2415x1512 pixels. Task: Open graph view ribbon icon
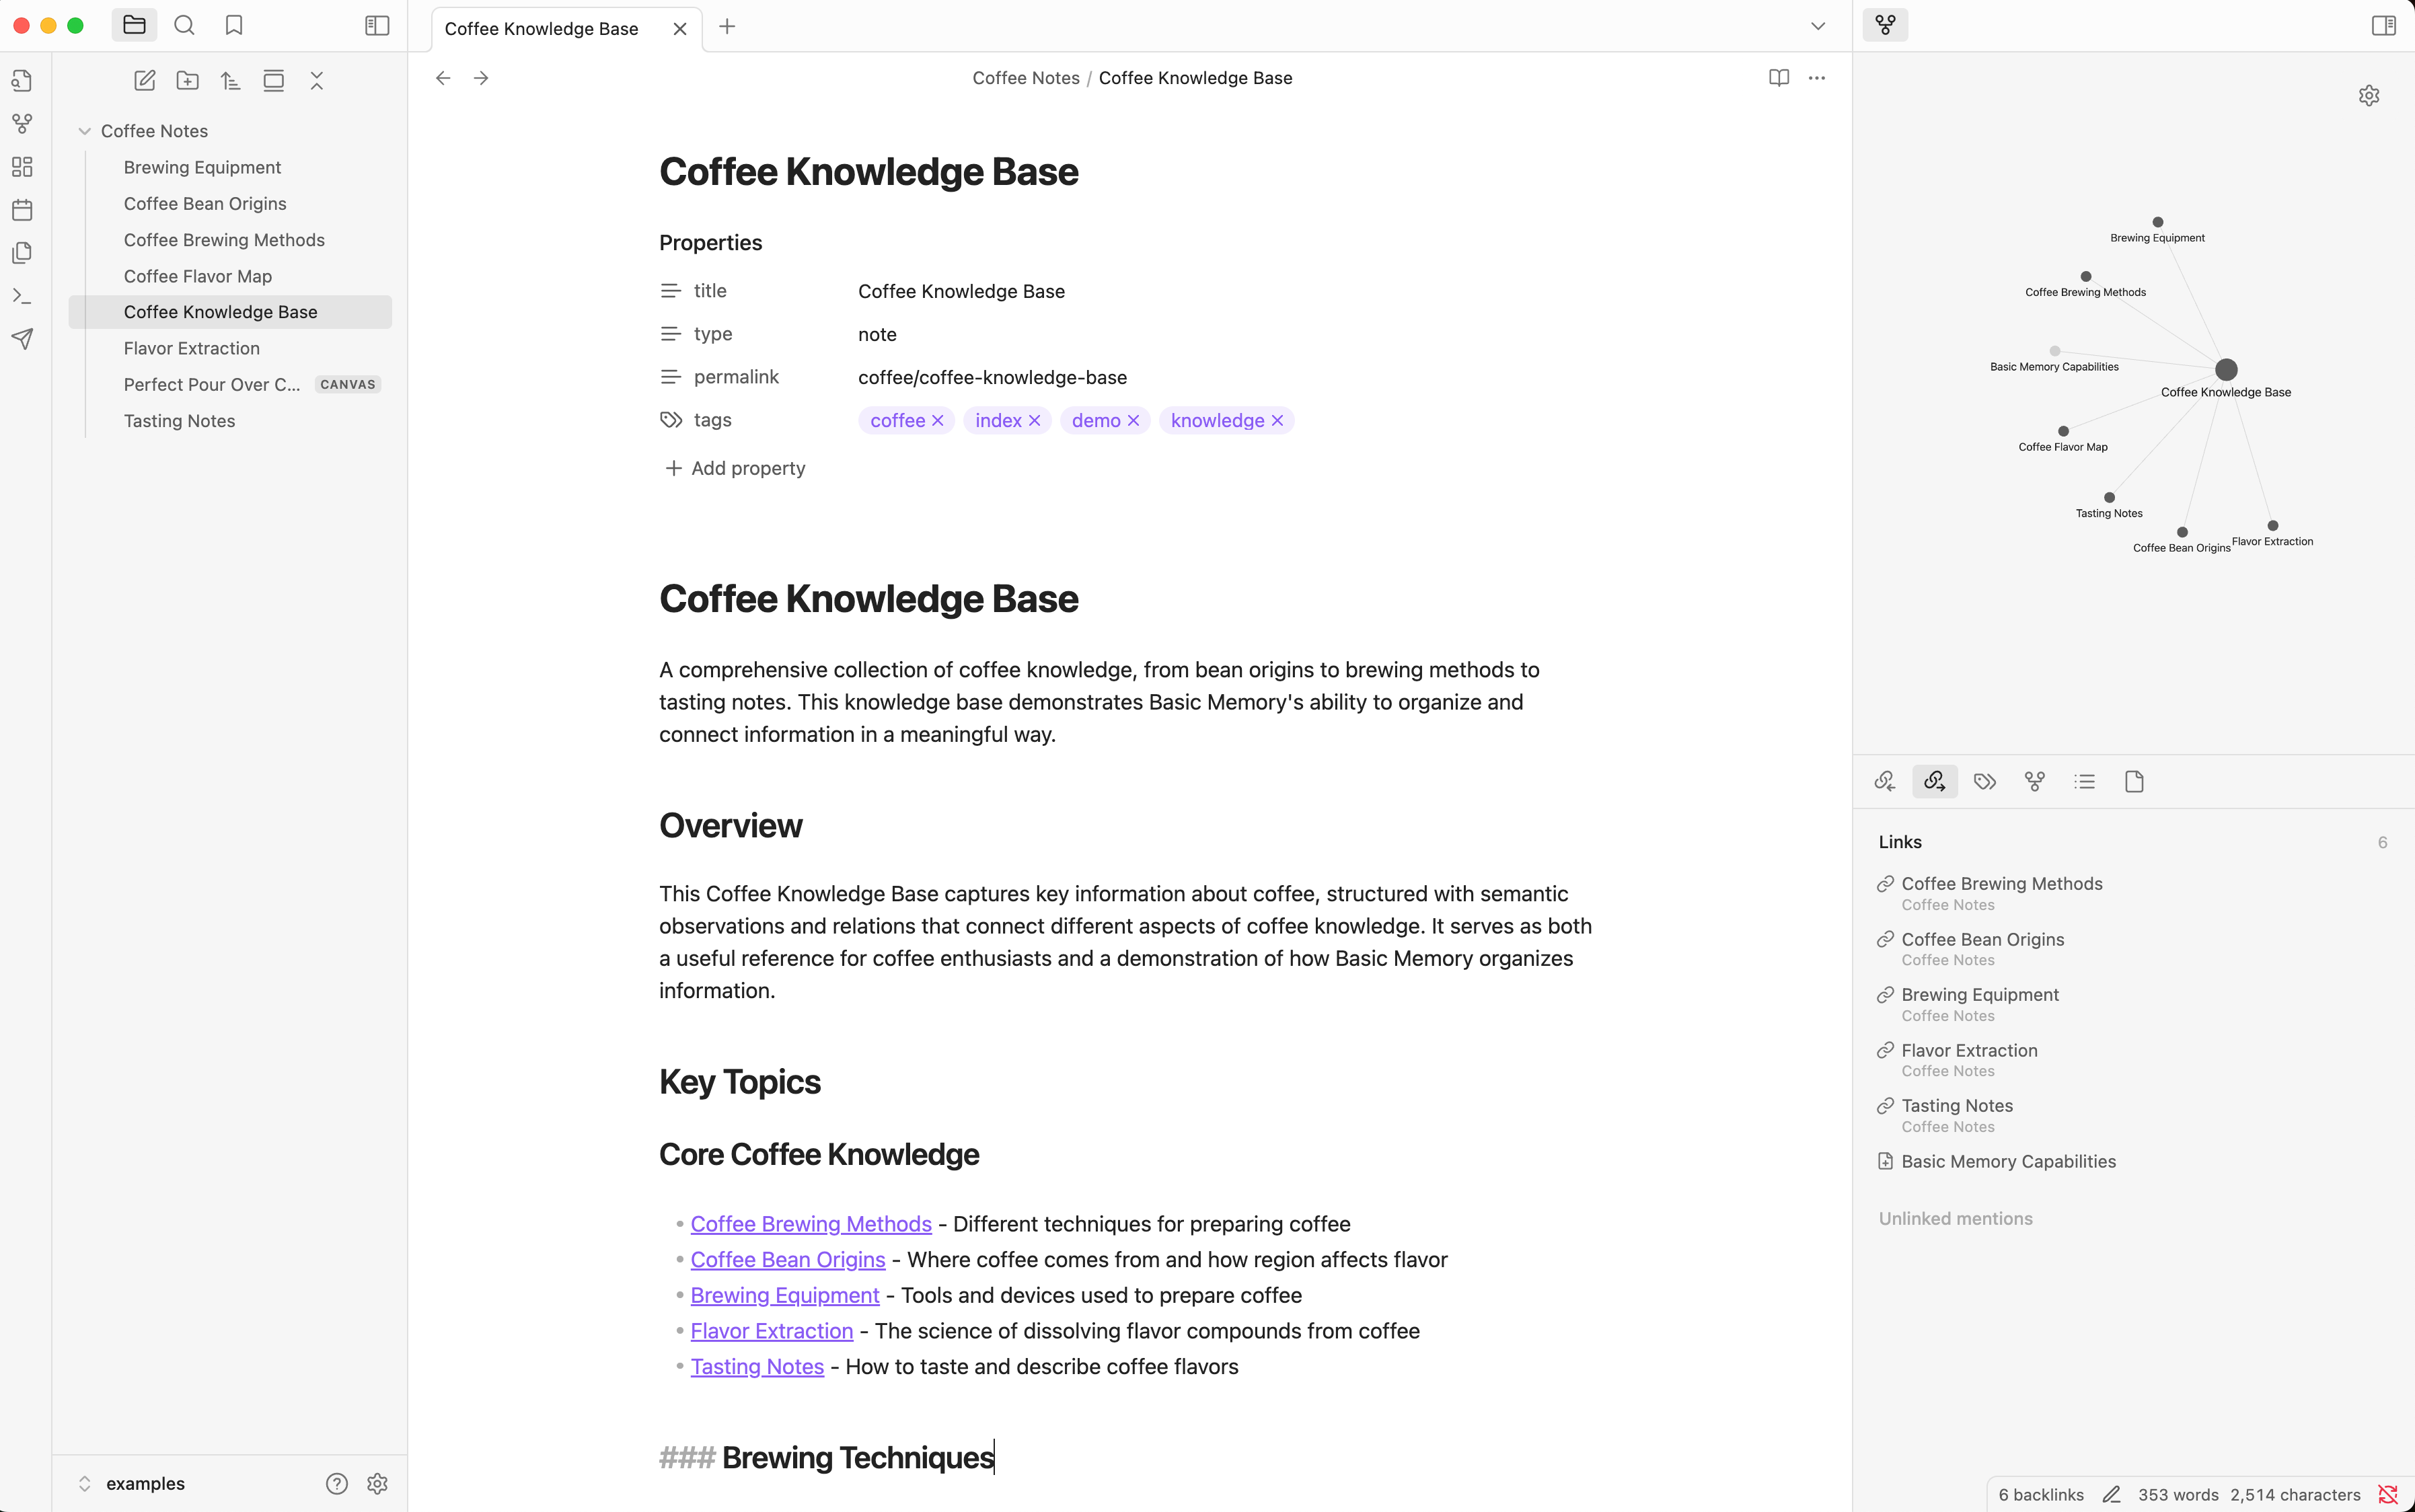click(22, 124)
